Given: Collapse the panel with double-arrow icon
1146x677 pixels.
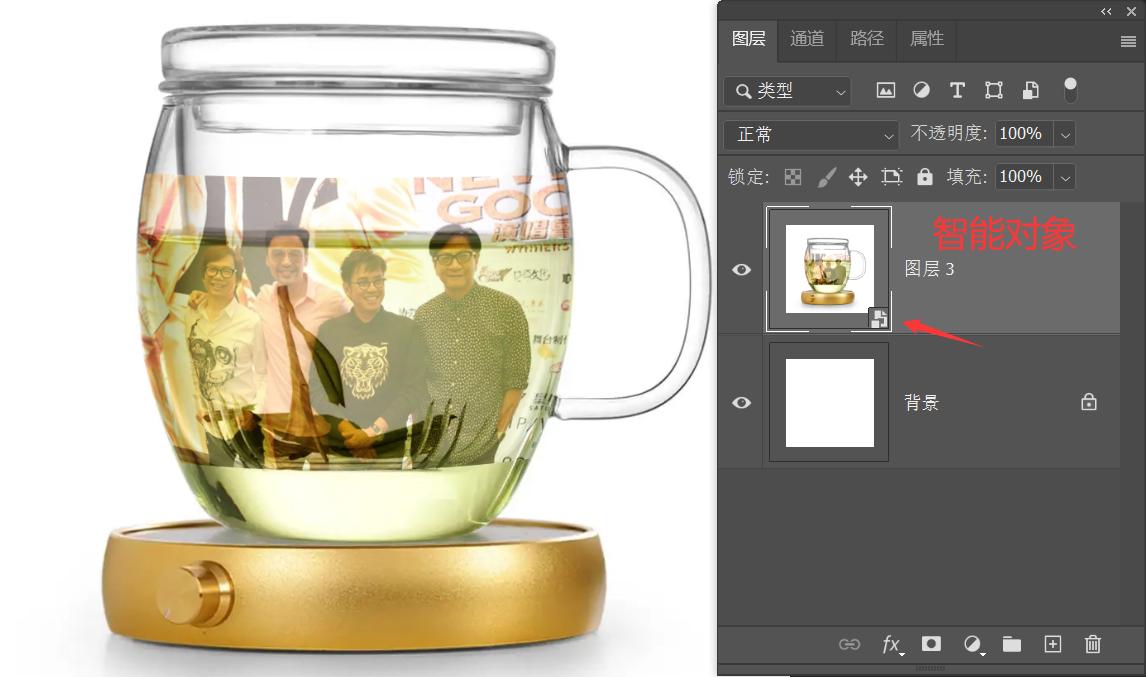Looking at the screenshot, I should (1106, 11).
